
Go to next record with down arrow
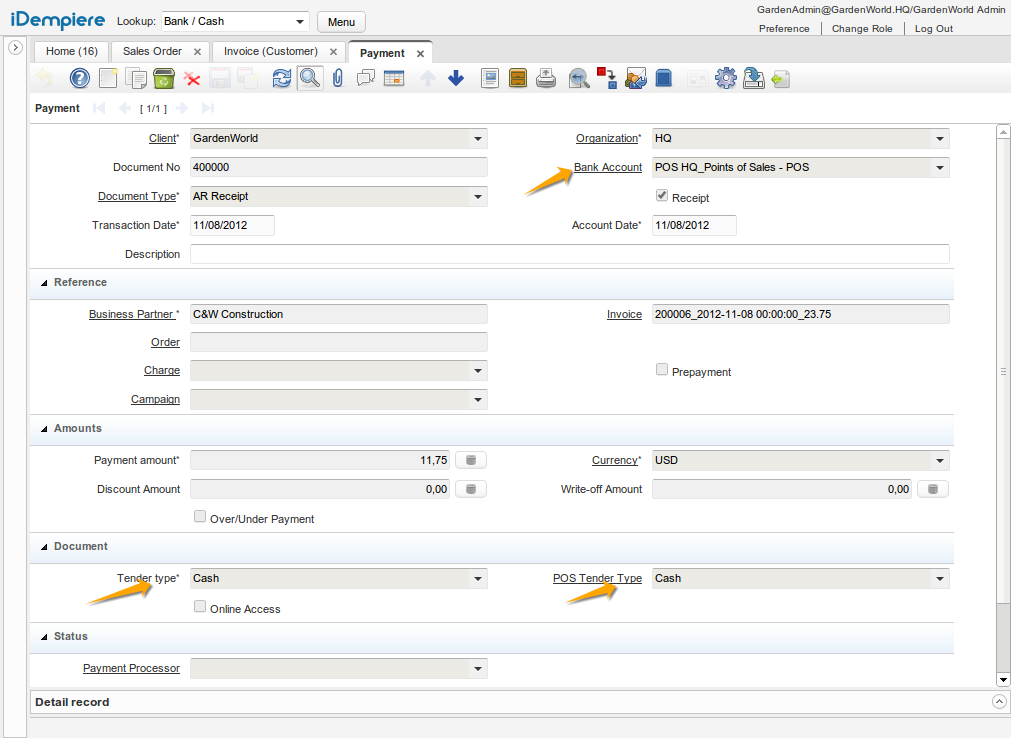click(x=456, y=78)
